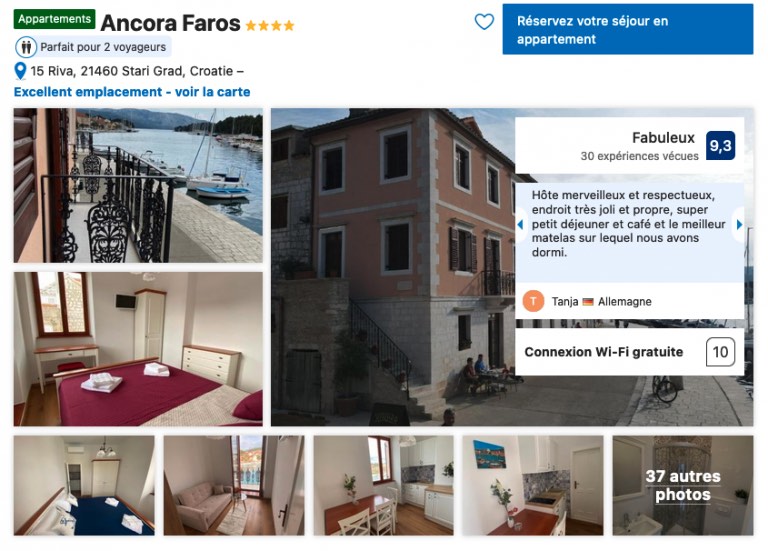Click the Wi-Fi score 10 badge
Screen dimensions: 768x551
(720, 352)
